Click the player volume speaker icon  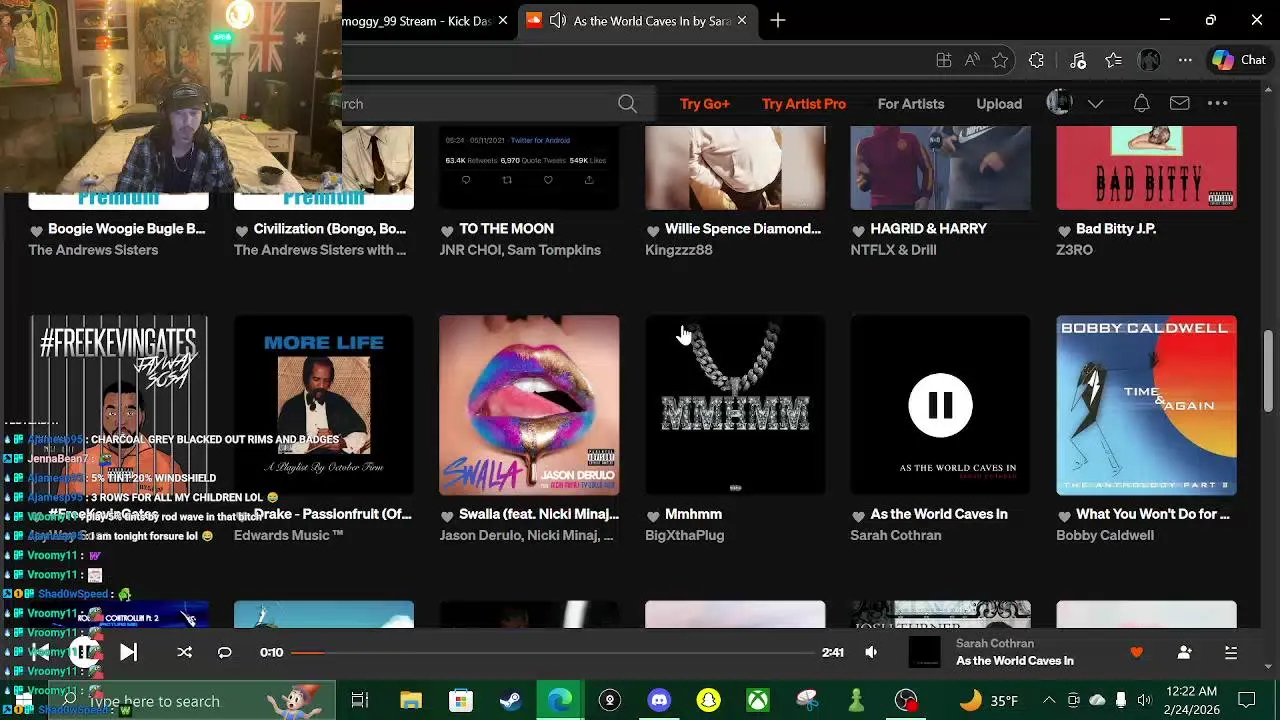871,653
